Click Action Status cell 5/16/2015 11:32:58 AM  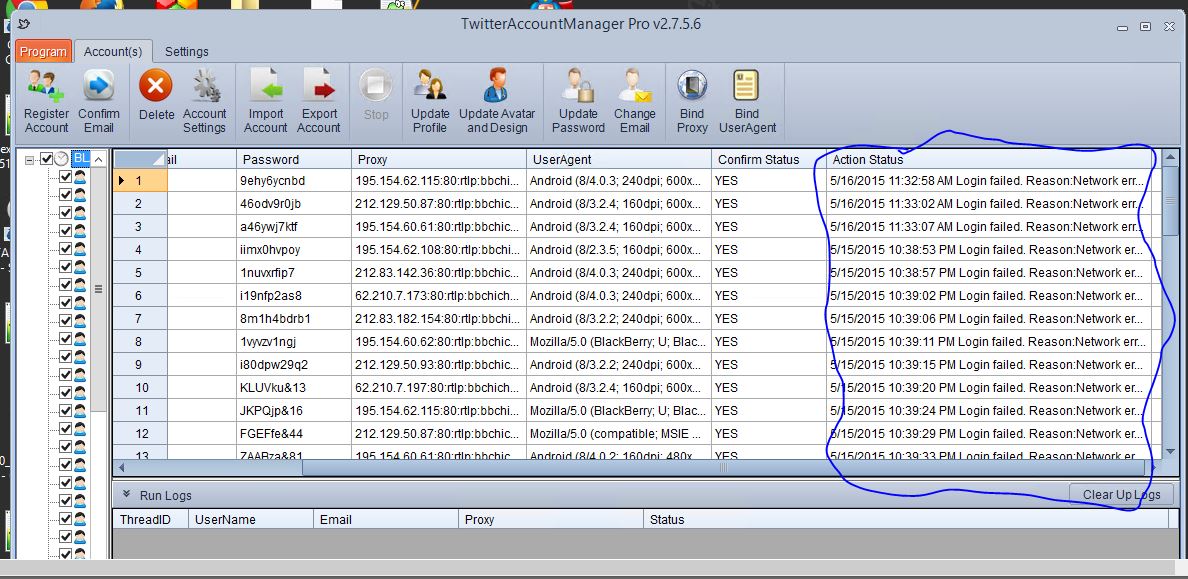pos(989,180)
